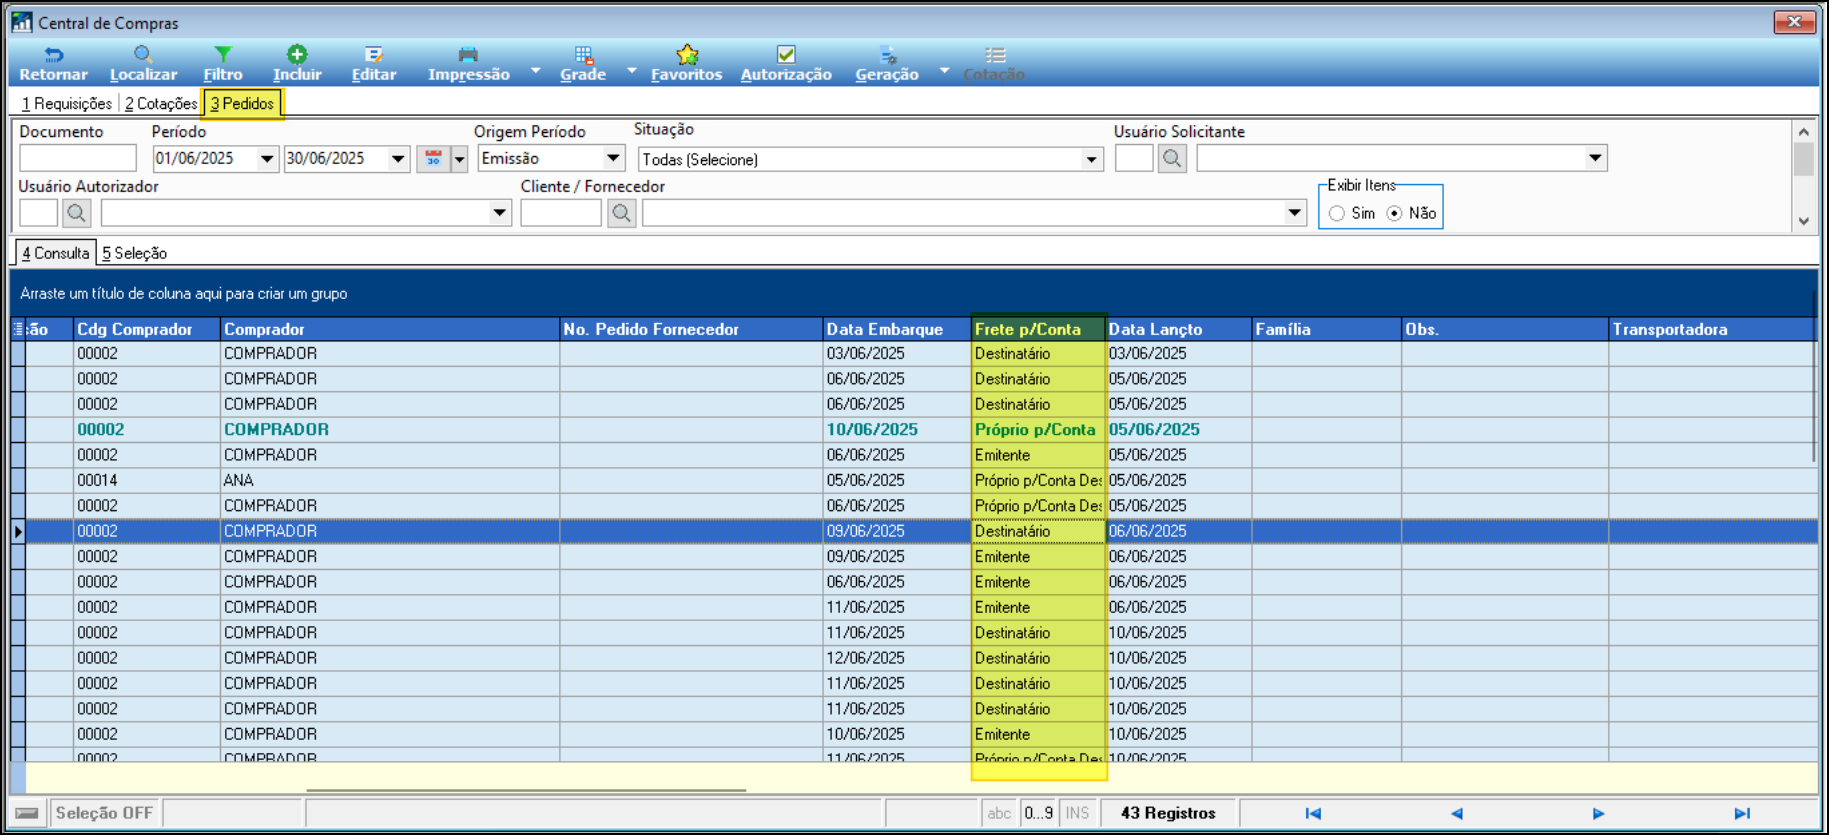This screenshot has height=835, width=1829.
Task: Click the 43 Registros status text
Action: point(1168,813)
